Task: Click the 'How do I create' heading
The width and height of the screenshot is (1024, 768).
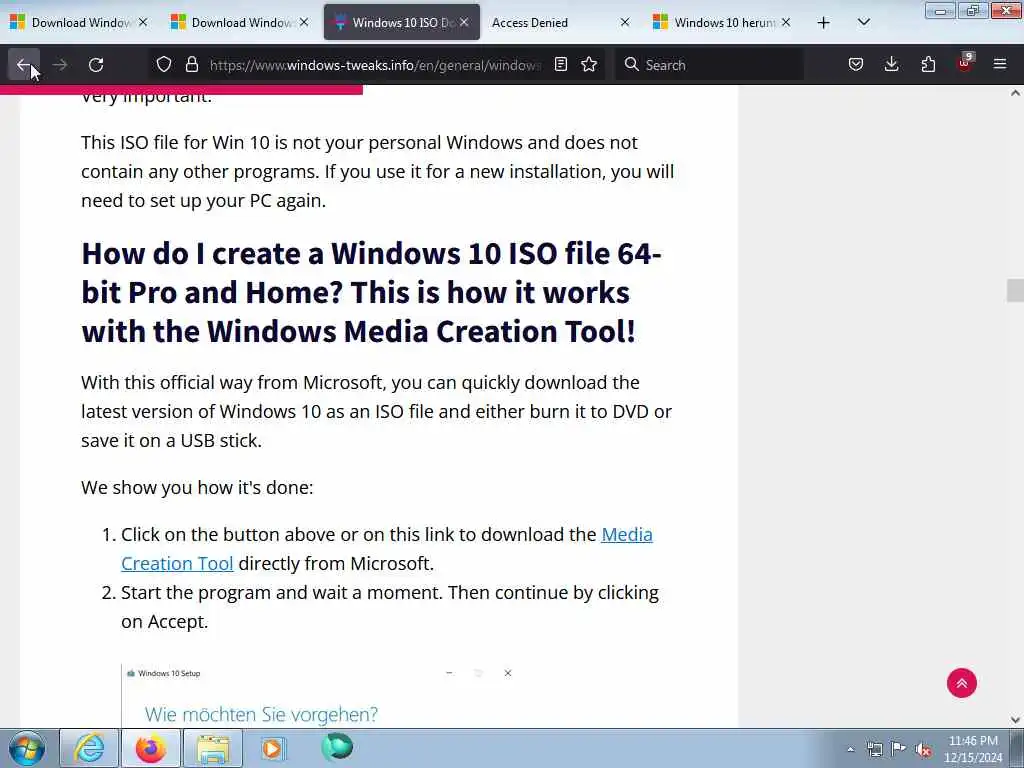Action: [371, 292]
